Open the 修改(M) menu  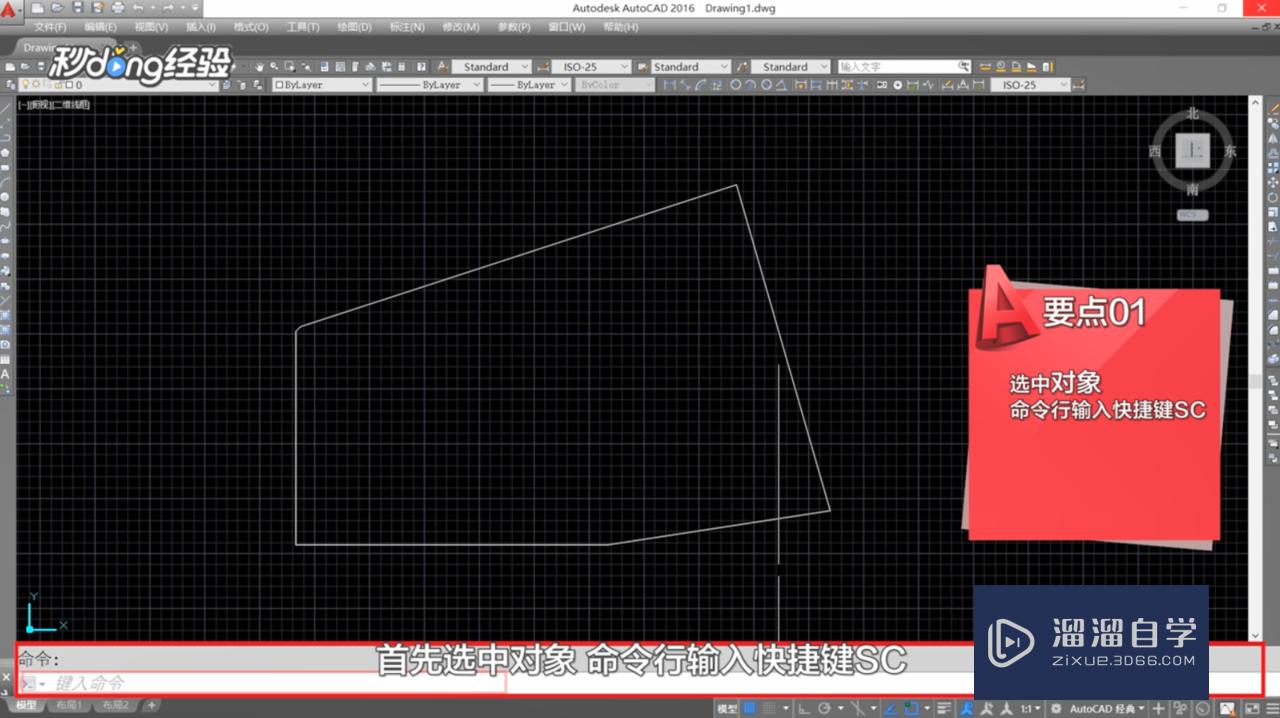[460, 27]
